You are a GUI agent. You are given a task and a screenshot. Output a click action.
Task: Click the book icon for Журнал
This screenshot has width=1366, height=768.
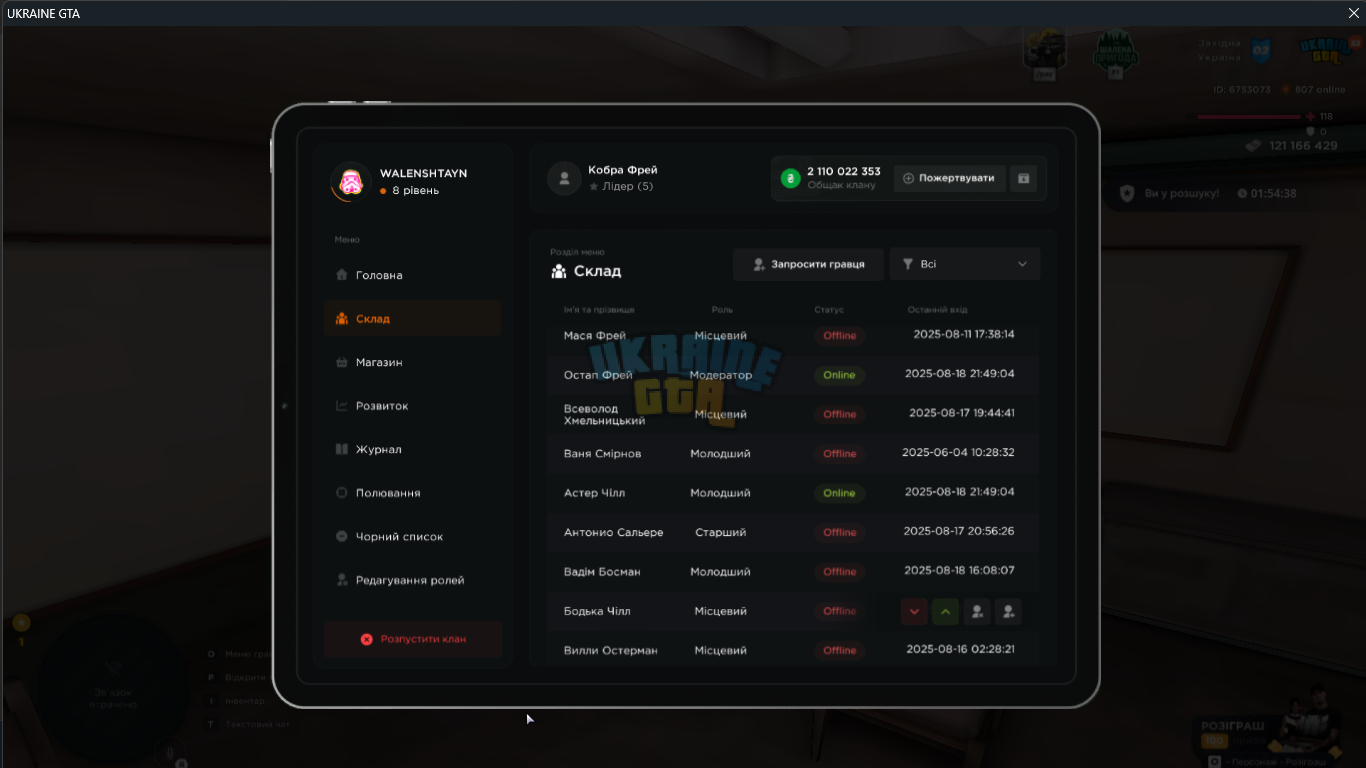tap(342, 449)
